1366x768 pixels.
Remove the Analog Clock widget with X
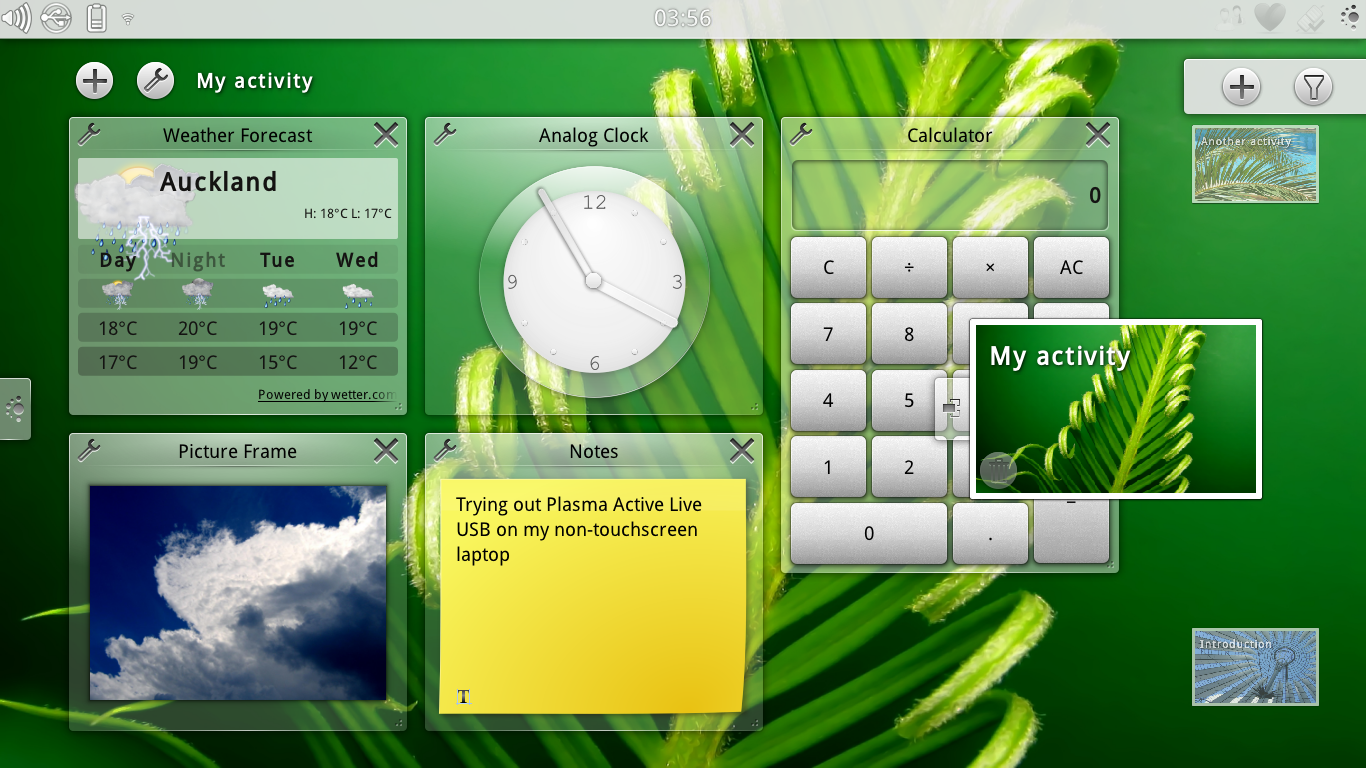(742, 134)
